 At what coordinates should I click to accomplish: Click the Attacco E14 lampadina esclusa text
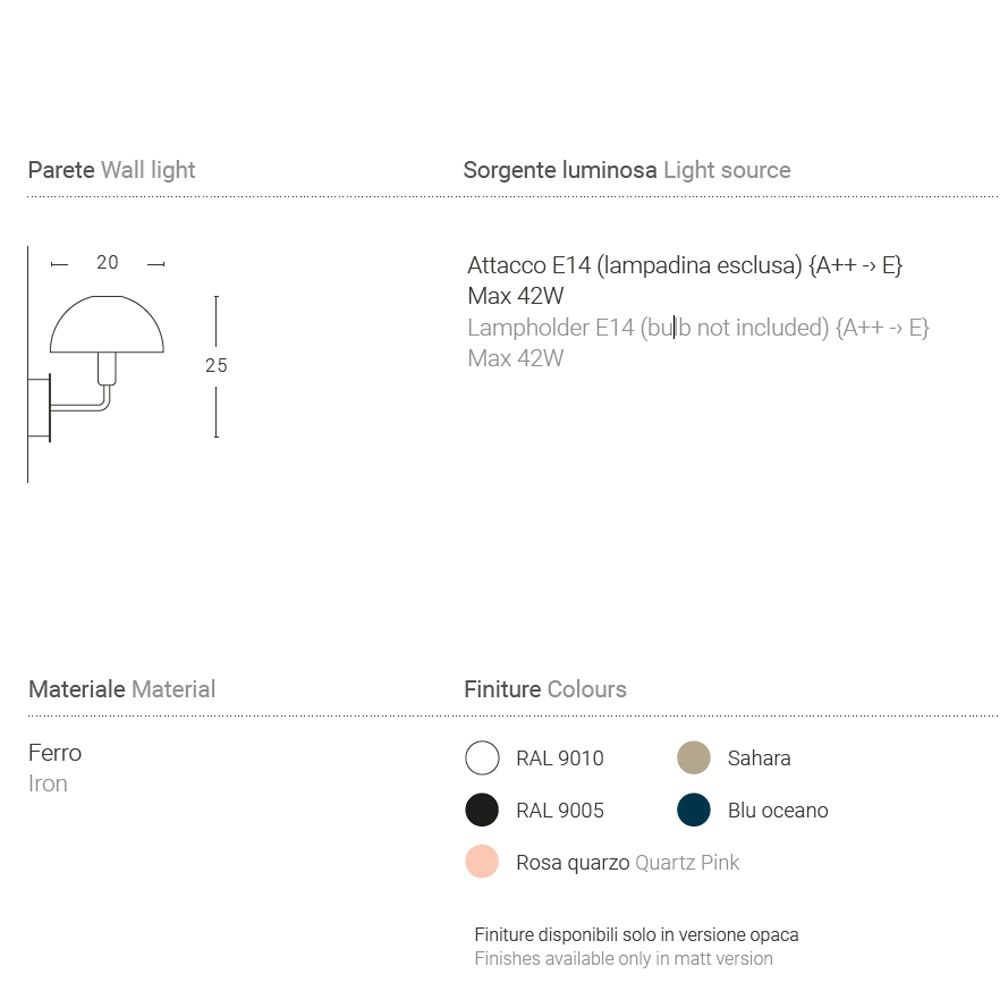(x=685, y=265)
